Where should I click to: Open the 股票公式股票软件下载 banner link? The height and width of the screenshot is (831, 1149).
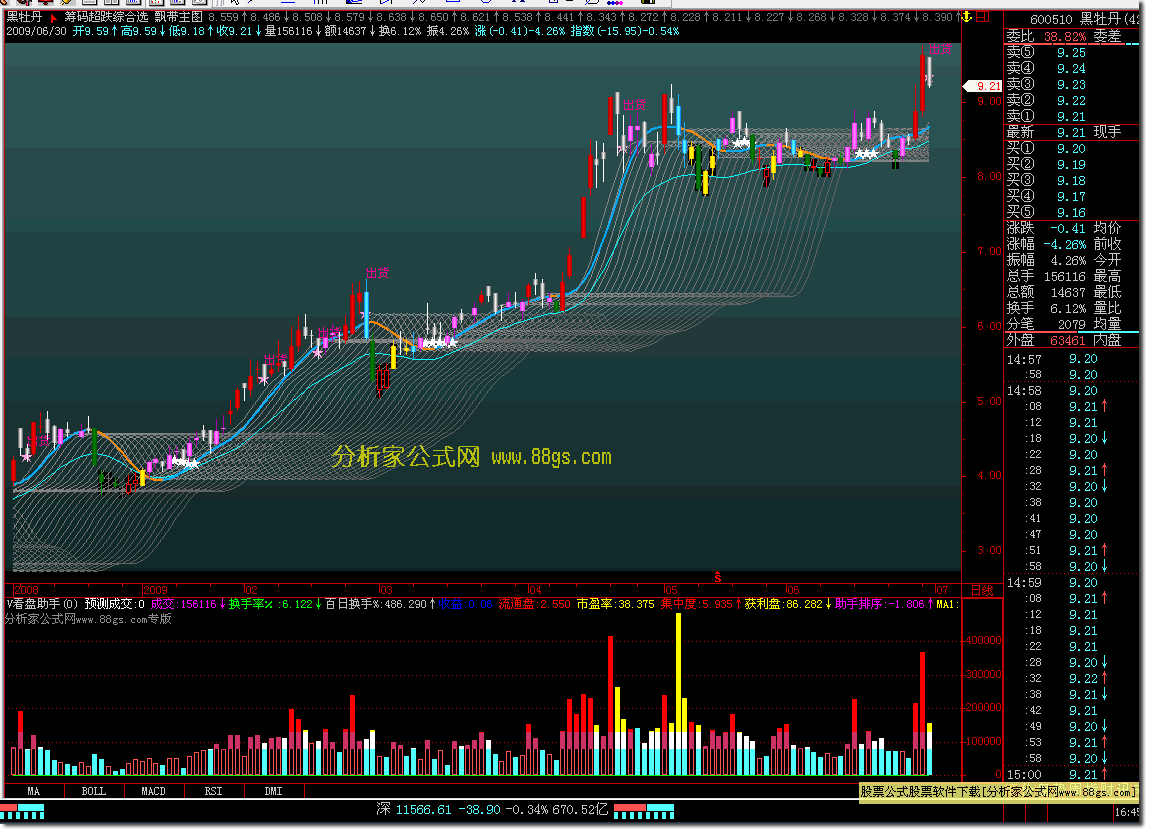[x=998, y=791]
